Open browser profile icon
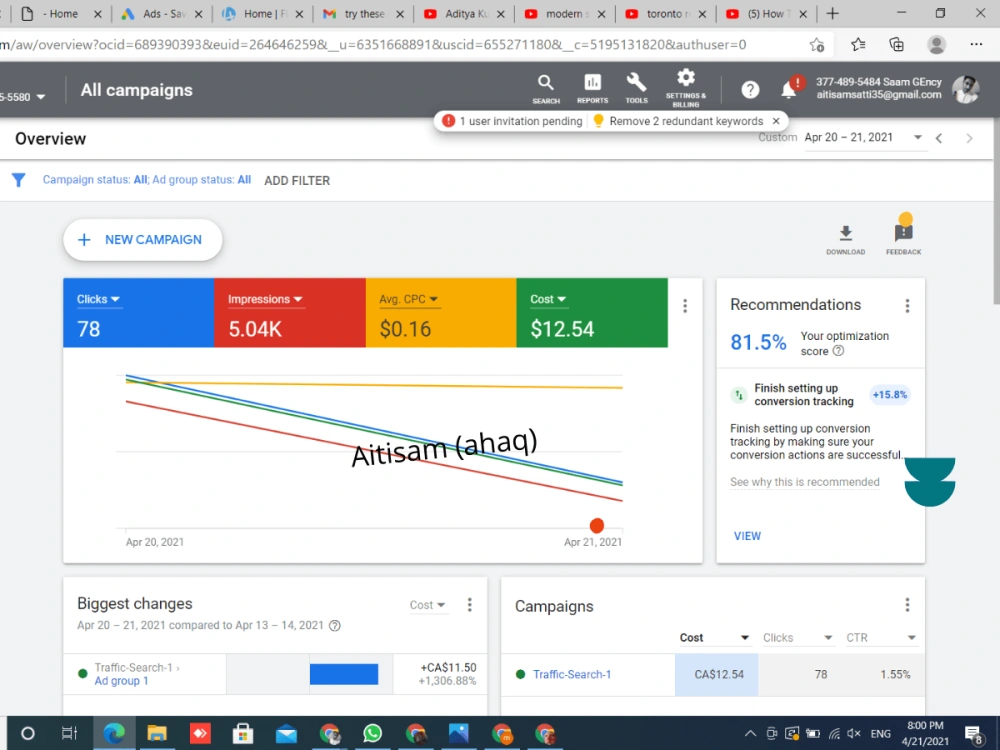This screenshot has height=750, width=1000. pyautogui.click(x=936, y=44)
